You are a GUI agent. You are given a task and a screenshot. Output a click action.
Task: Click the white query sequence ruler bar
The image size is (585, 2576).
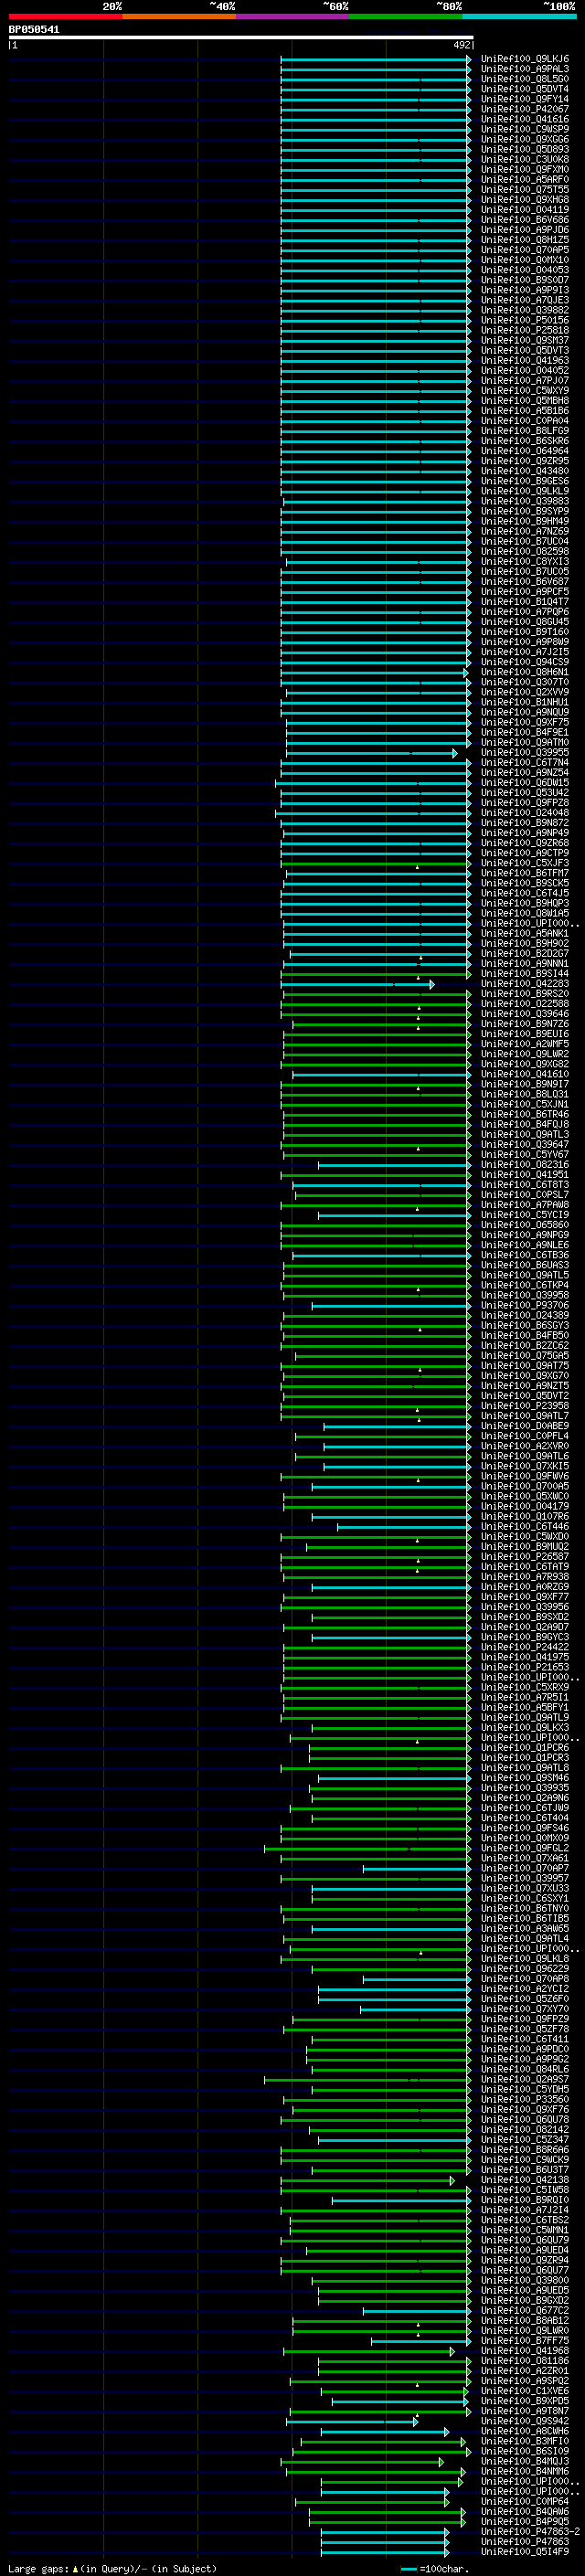tap(241, 37)
